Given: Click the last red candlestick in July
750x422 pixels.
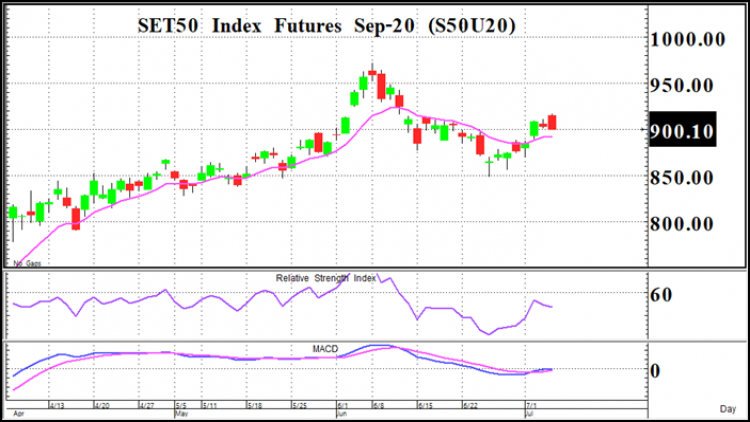Looking at the screenshot, I should point(552,122).
